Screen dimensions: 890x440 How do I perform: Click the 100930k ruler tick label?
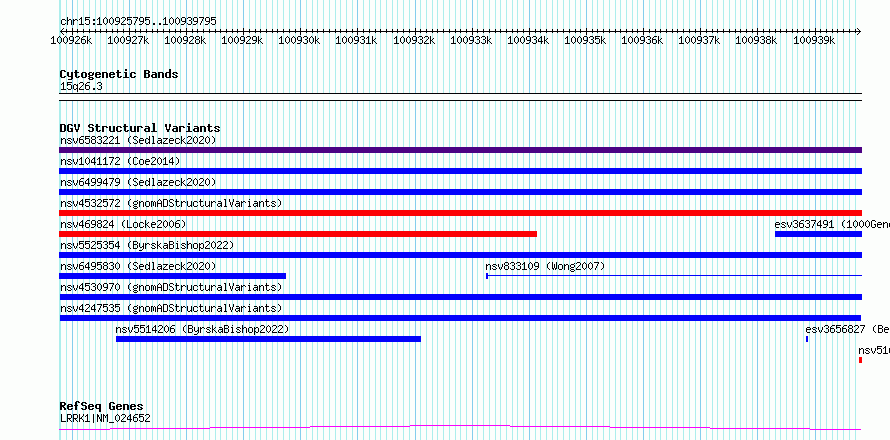[299, 40]
